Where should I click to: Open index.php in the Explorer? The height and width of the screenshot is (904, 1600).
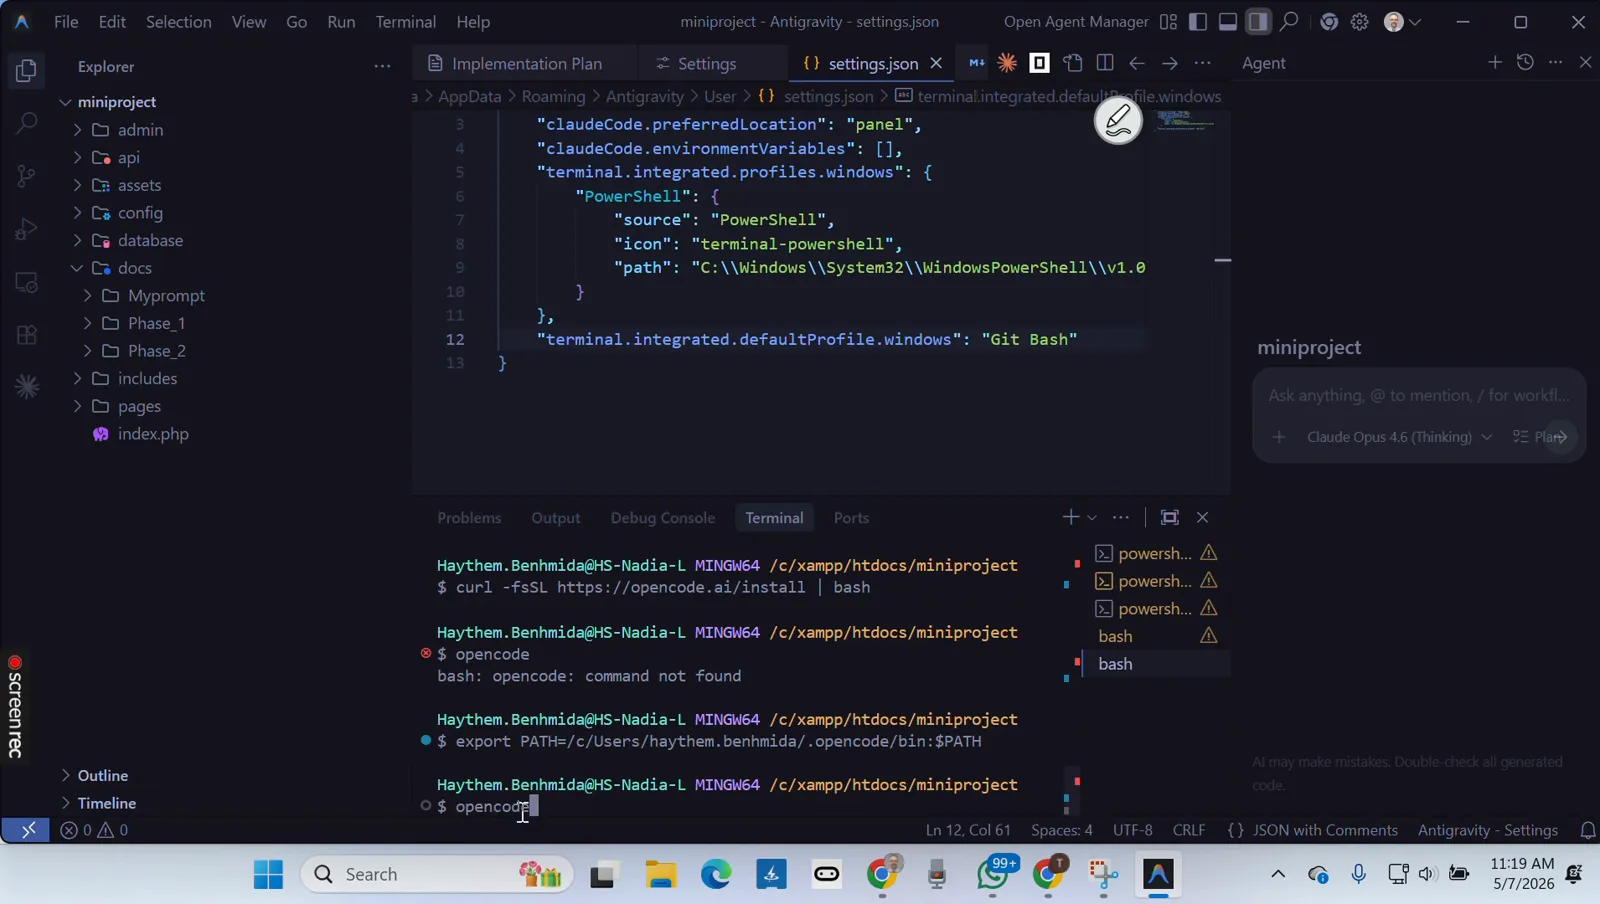point(153,434)
